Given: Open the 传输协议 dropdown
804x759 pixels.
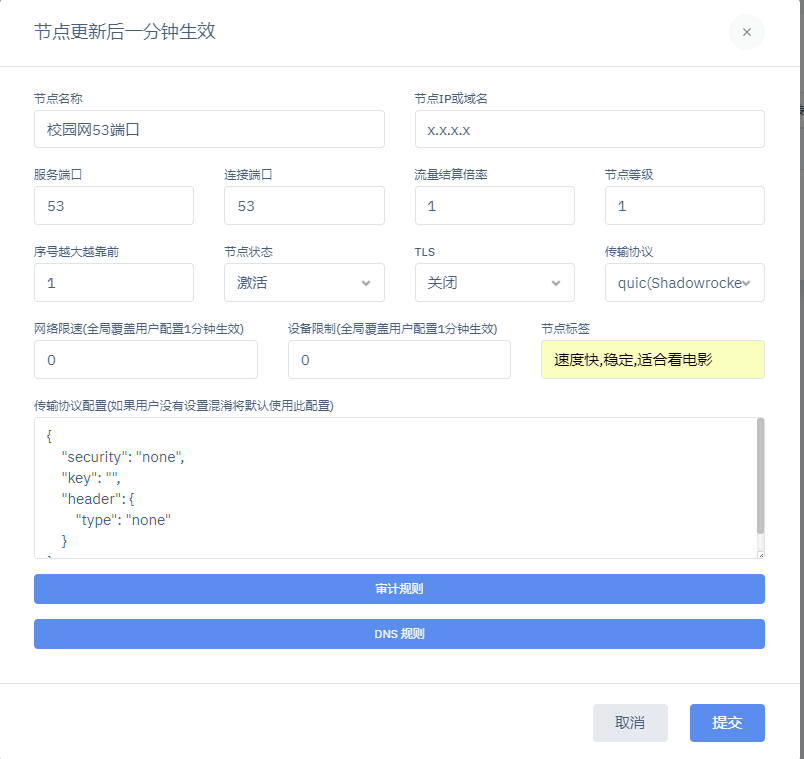Looking at the screenshot, I should [684, 283].
